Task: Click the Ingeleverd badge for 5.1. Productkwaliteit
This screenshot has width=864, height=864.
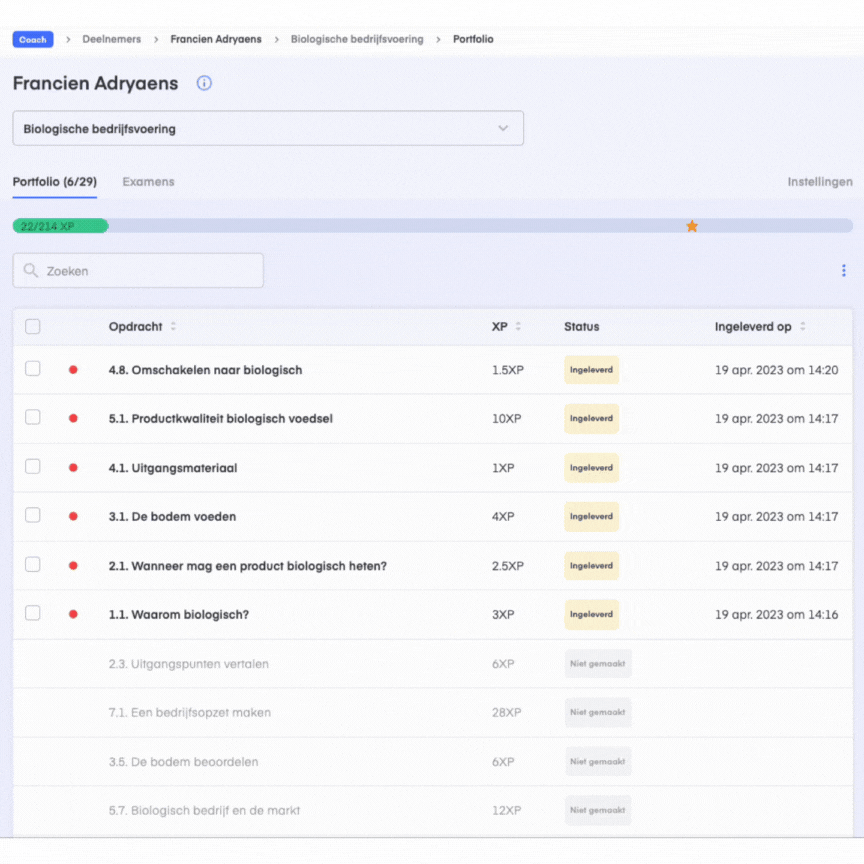Action: click(x=591, y=418)
